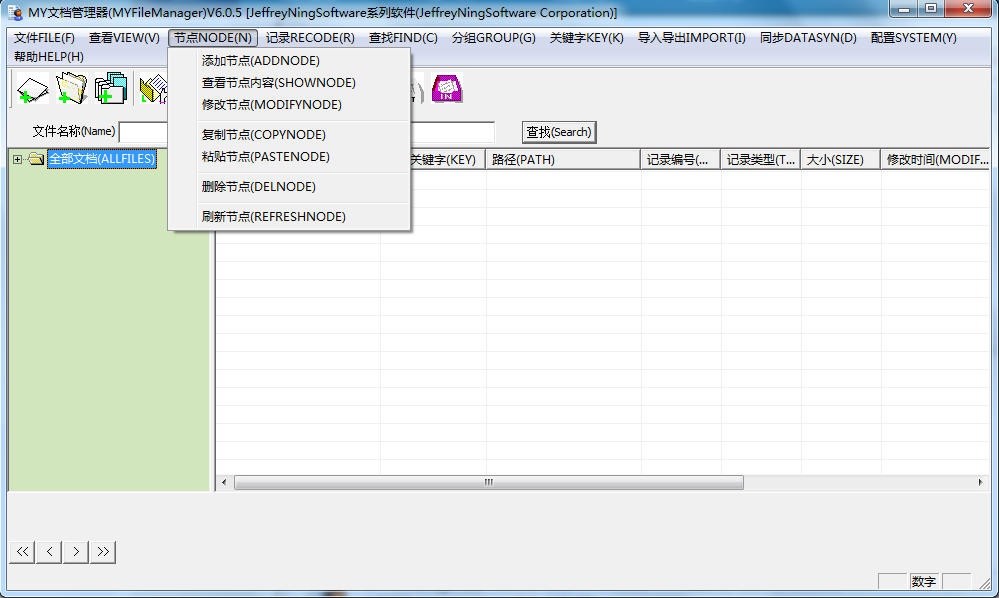Click the add folder toolbar icon

pos(71,89)
